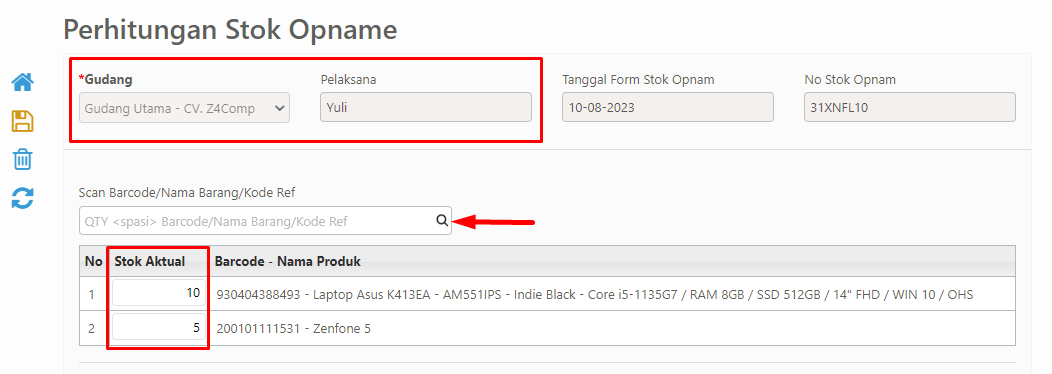Edit Stok Aktual value 5 for Zenfone 5
The width and height of the screenshot is (1052, 374).
(159, 328)
